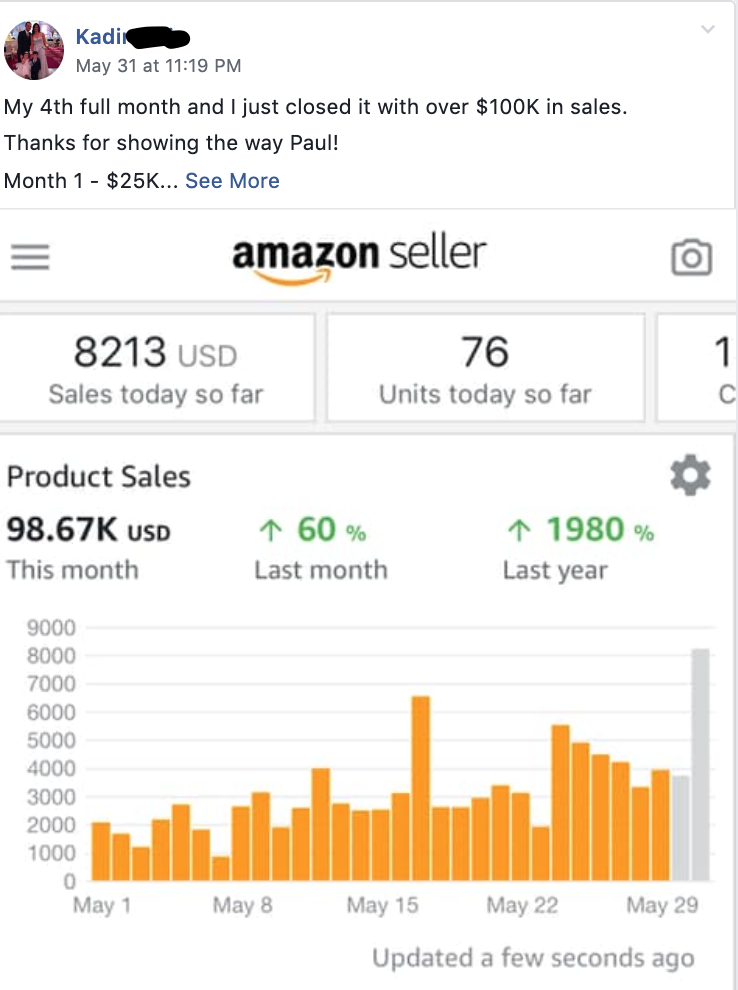Click the May 22 axis label
Image resolution: width=738 pixels, height=990 pixels.
(x=522, y=905)
